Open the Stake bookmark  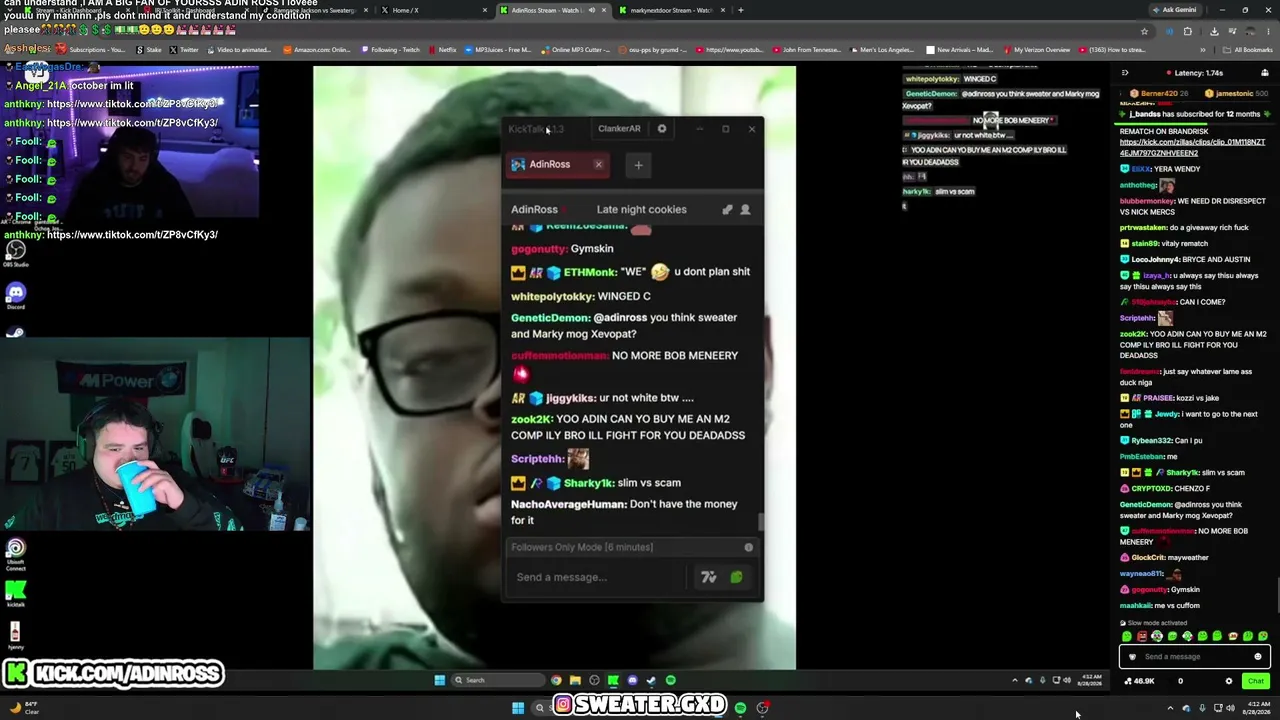148,50
